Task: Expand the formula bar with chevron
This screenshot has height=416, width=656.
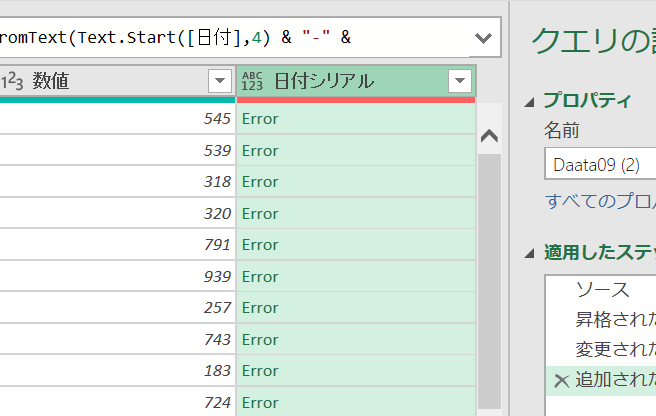Action: coord(484,39)
